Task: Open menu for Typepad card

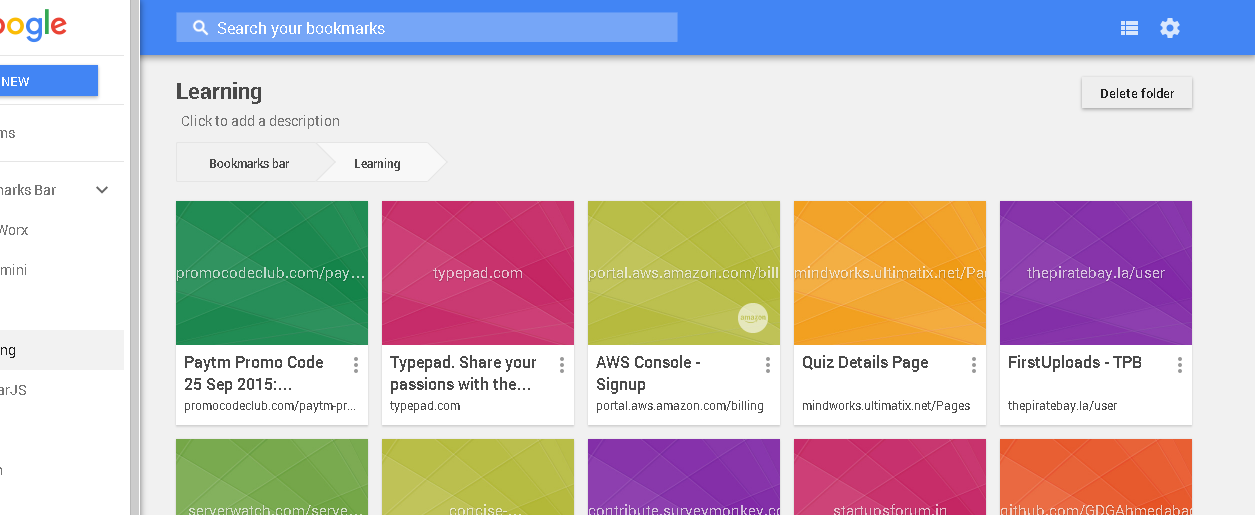Action: click(562, 365)
